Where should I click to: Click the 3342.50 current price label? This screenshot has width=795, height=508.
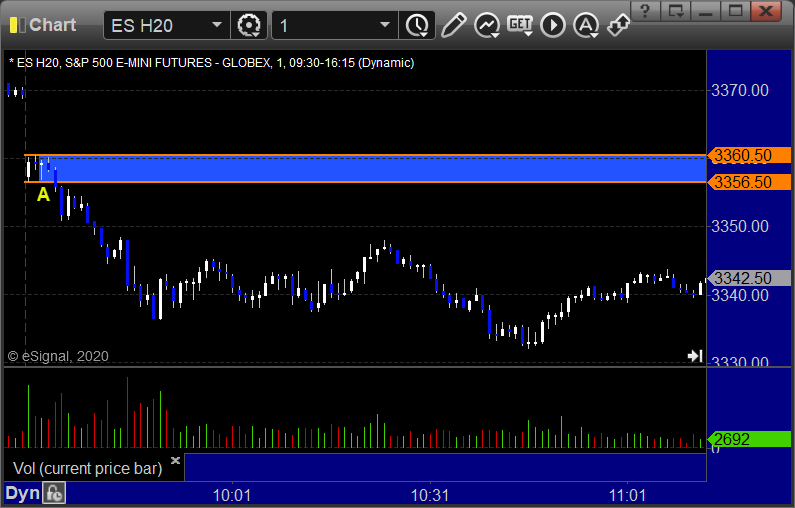point(749,278)
